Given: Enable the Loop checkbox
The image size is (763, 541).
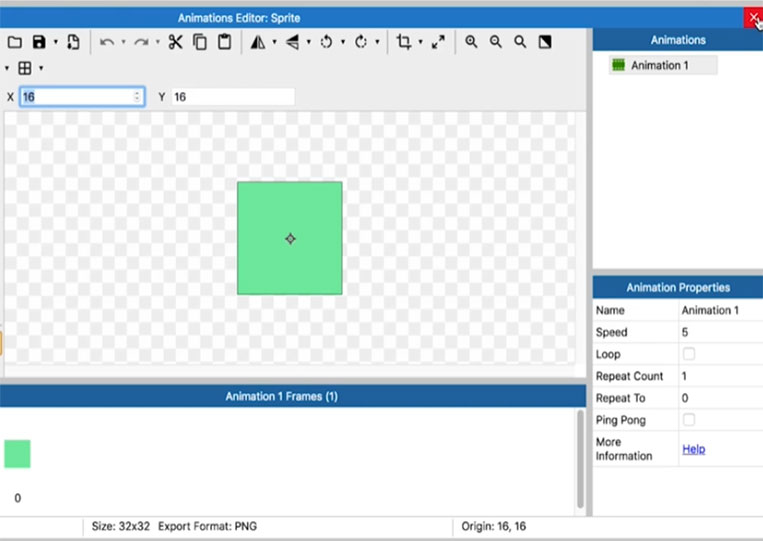Looking at the screenshot, I should point(689,354).
